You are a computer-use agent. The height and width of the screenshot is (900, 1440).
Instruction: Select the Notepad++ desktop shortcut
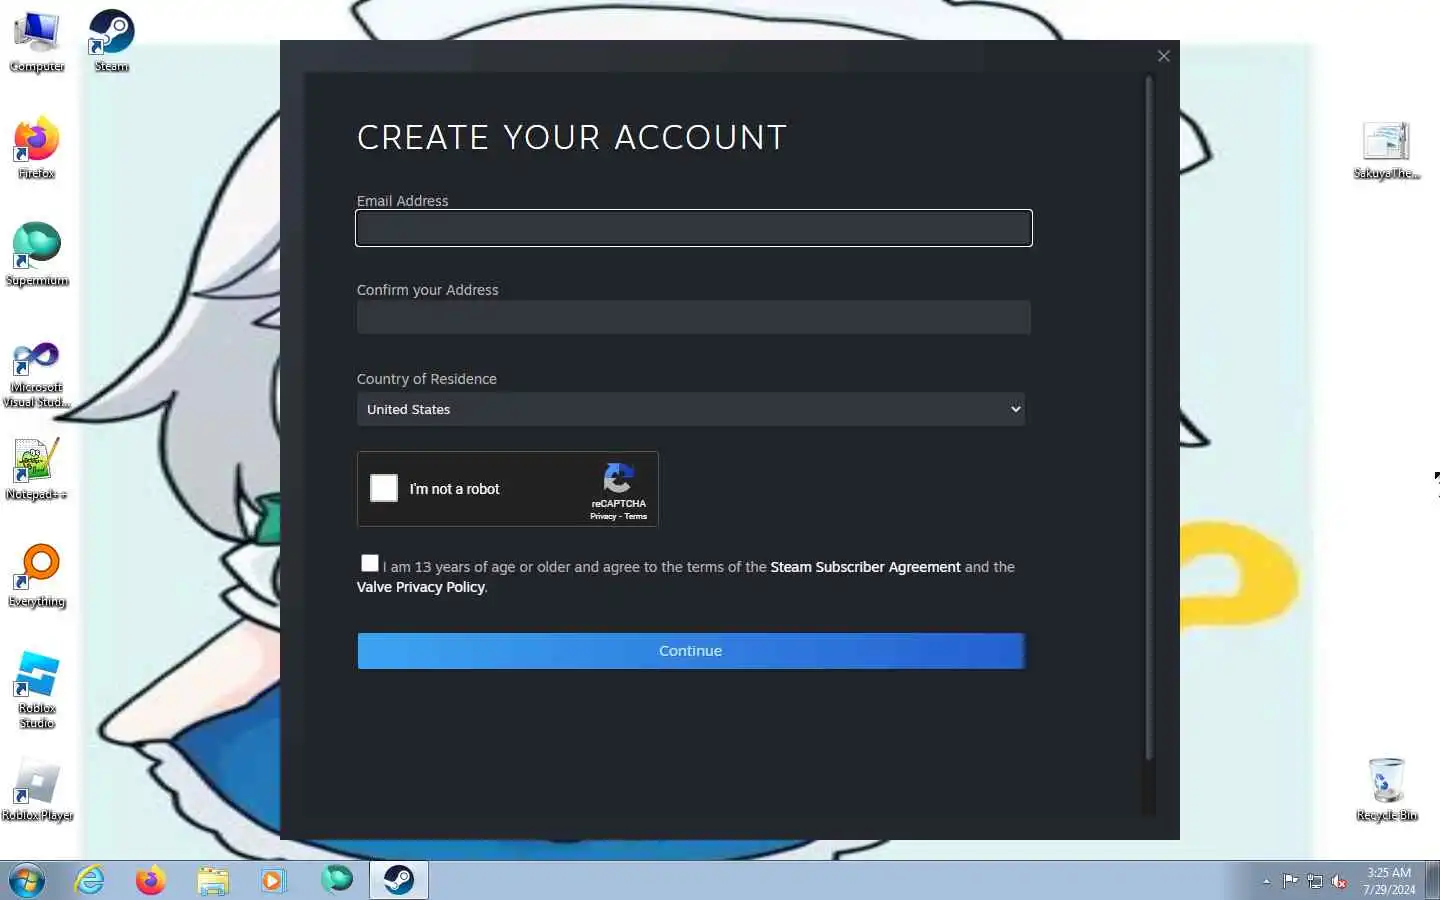click(x=37, y=469)
